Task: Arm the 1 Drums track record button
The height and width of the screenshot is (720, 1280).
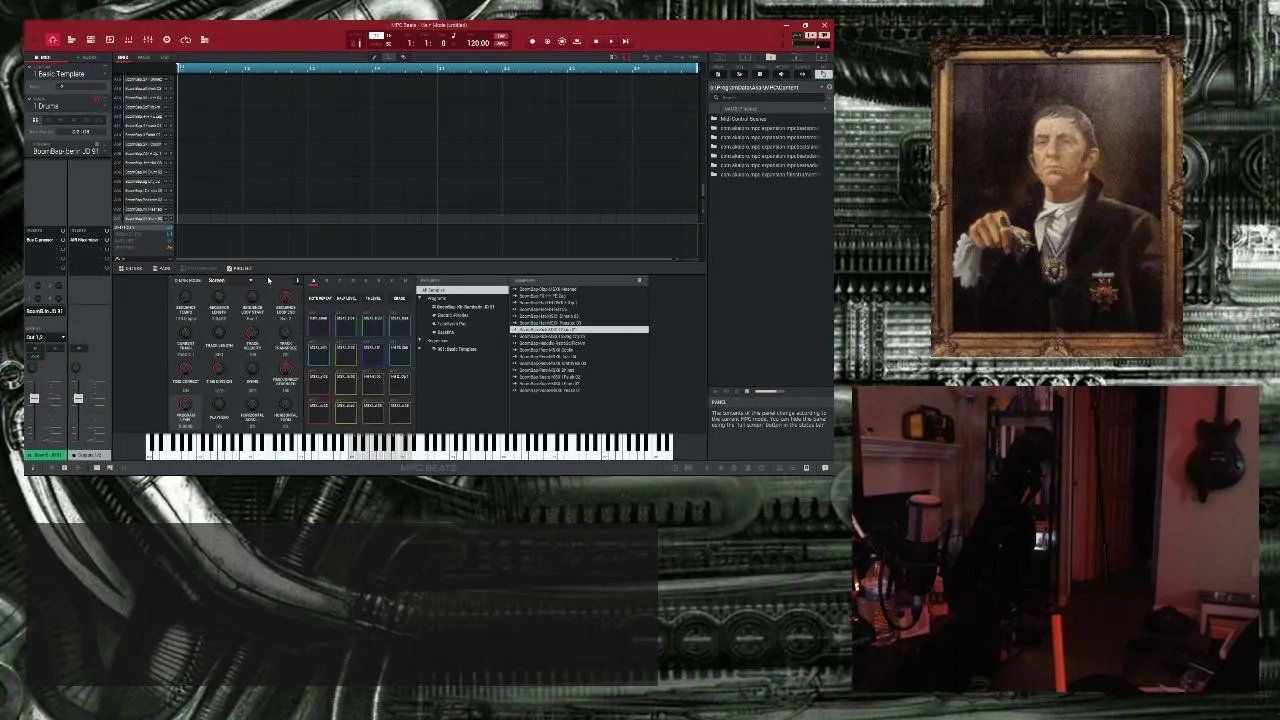Action: 97,100
